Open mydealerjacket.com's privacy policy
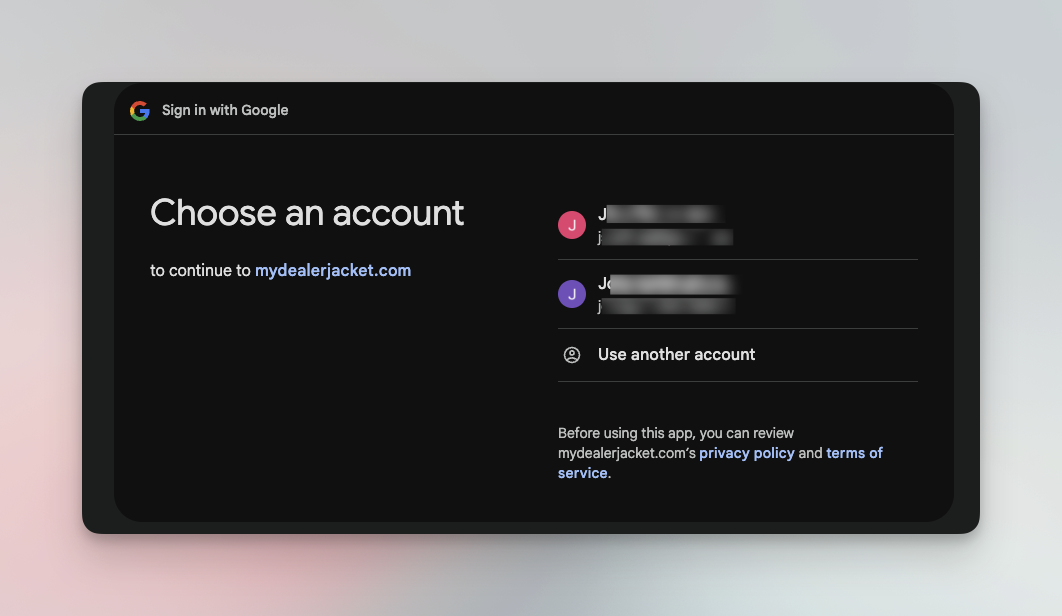The height and width of the screenshot is (616, 1062). [747, 452]
